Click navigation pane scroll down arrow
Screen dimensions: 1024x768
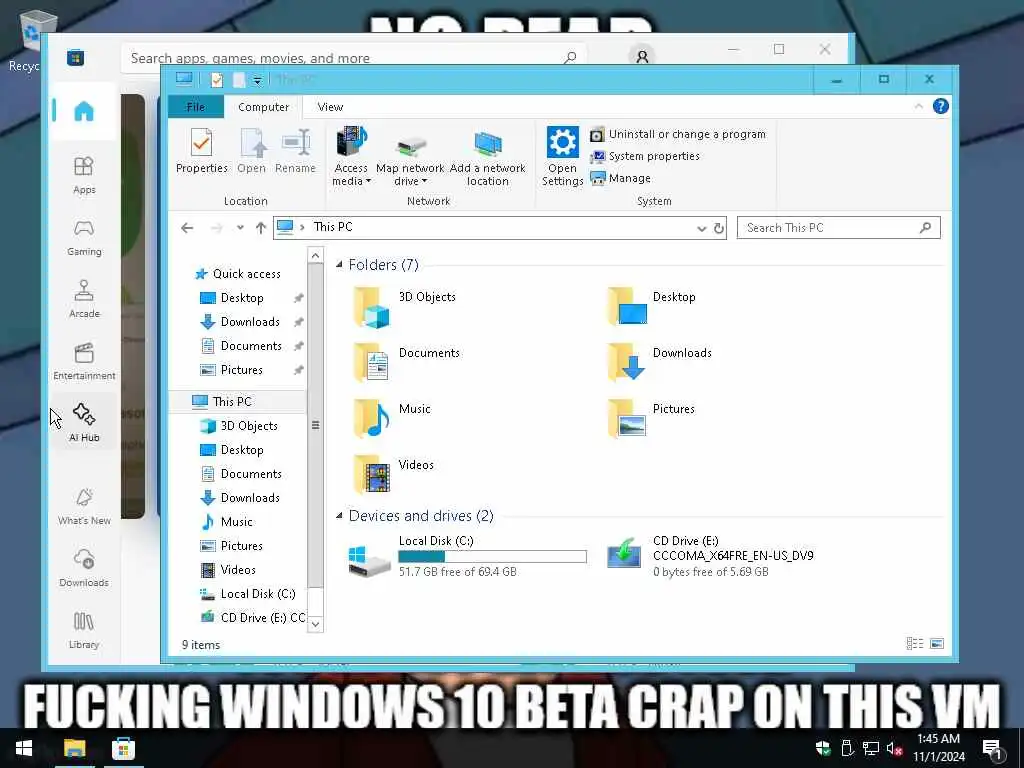(315, 624)
